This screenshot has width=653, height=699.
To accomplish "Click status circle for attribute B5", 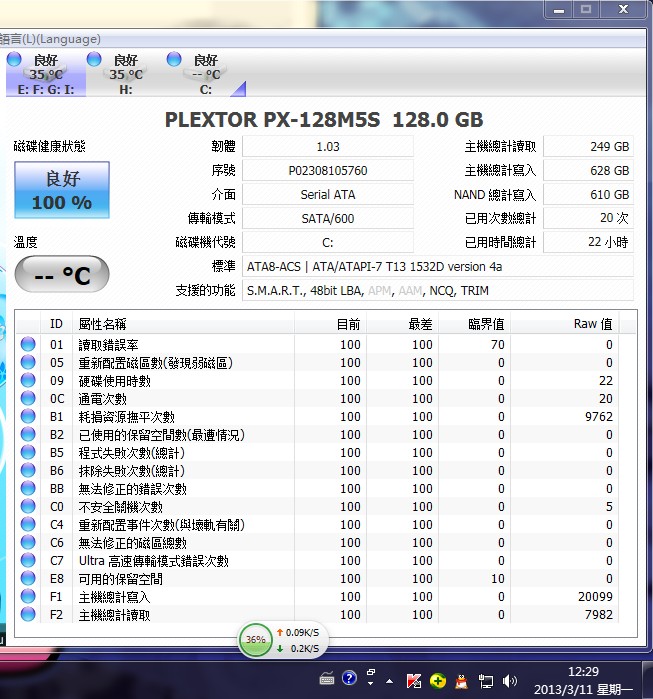I will (28, 452).
